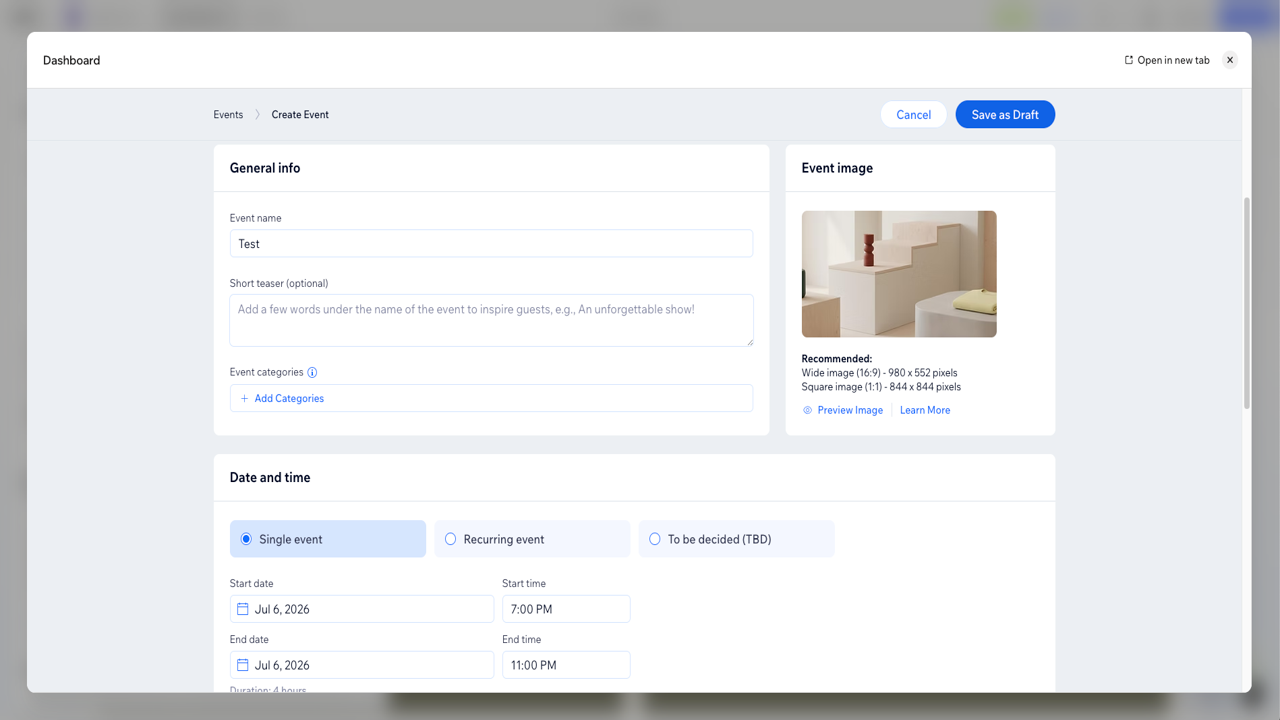Click the Dashboard title text
The image size is (1280, 720).
[x=71, y=60]
